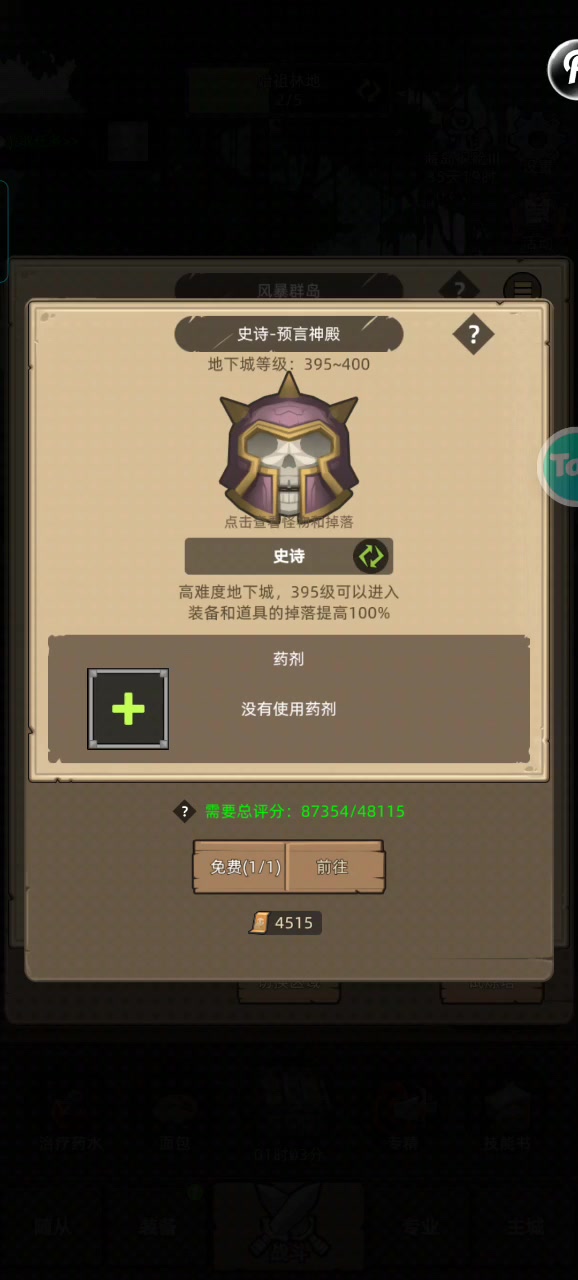Tap the 史诗-预言神殿 title banner
Image resolution: width=578 pixels, height=1280 pixels.
[289, 334]
